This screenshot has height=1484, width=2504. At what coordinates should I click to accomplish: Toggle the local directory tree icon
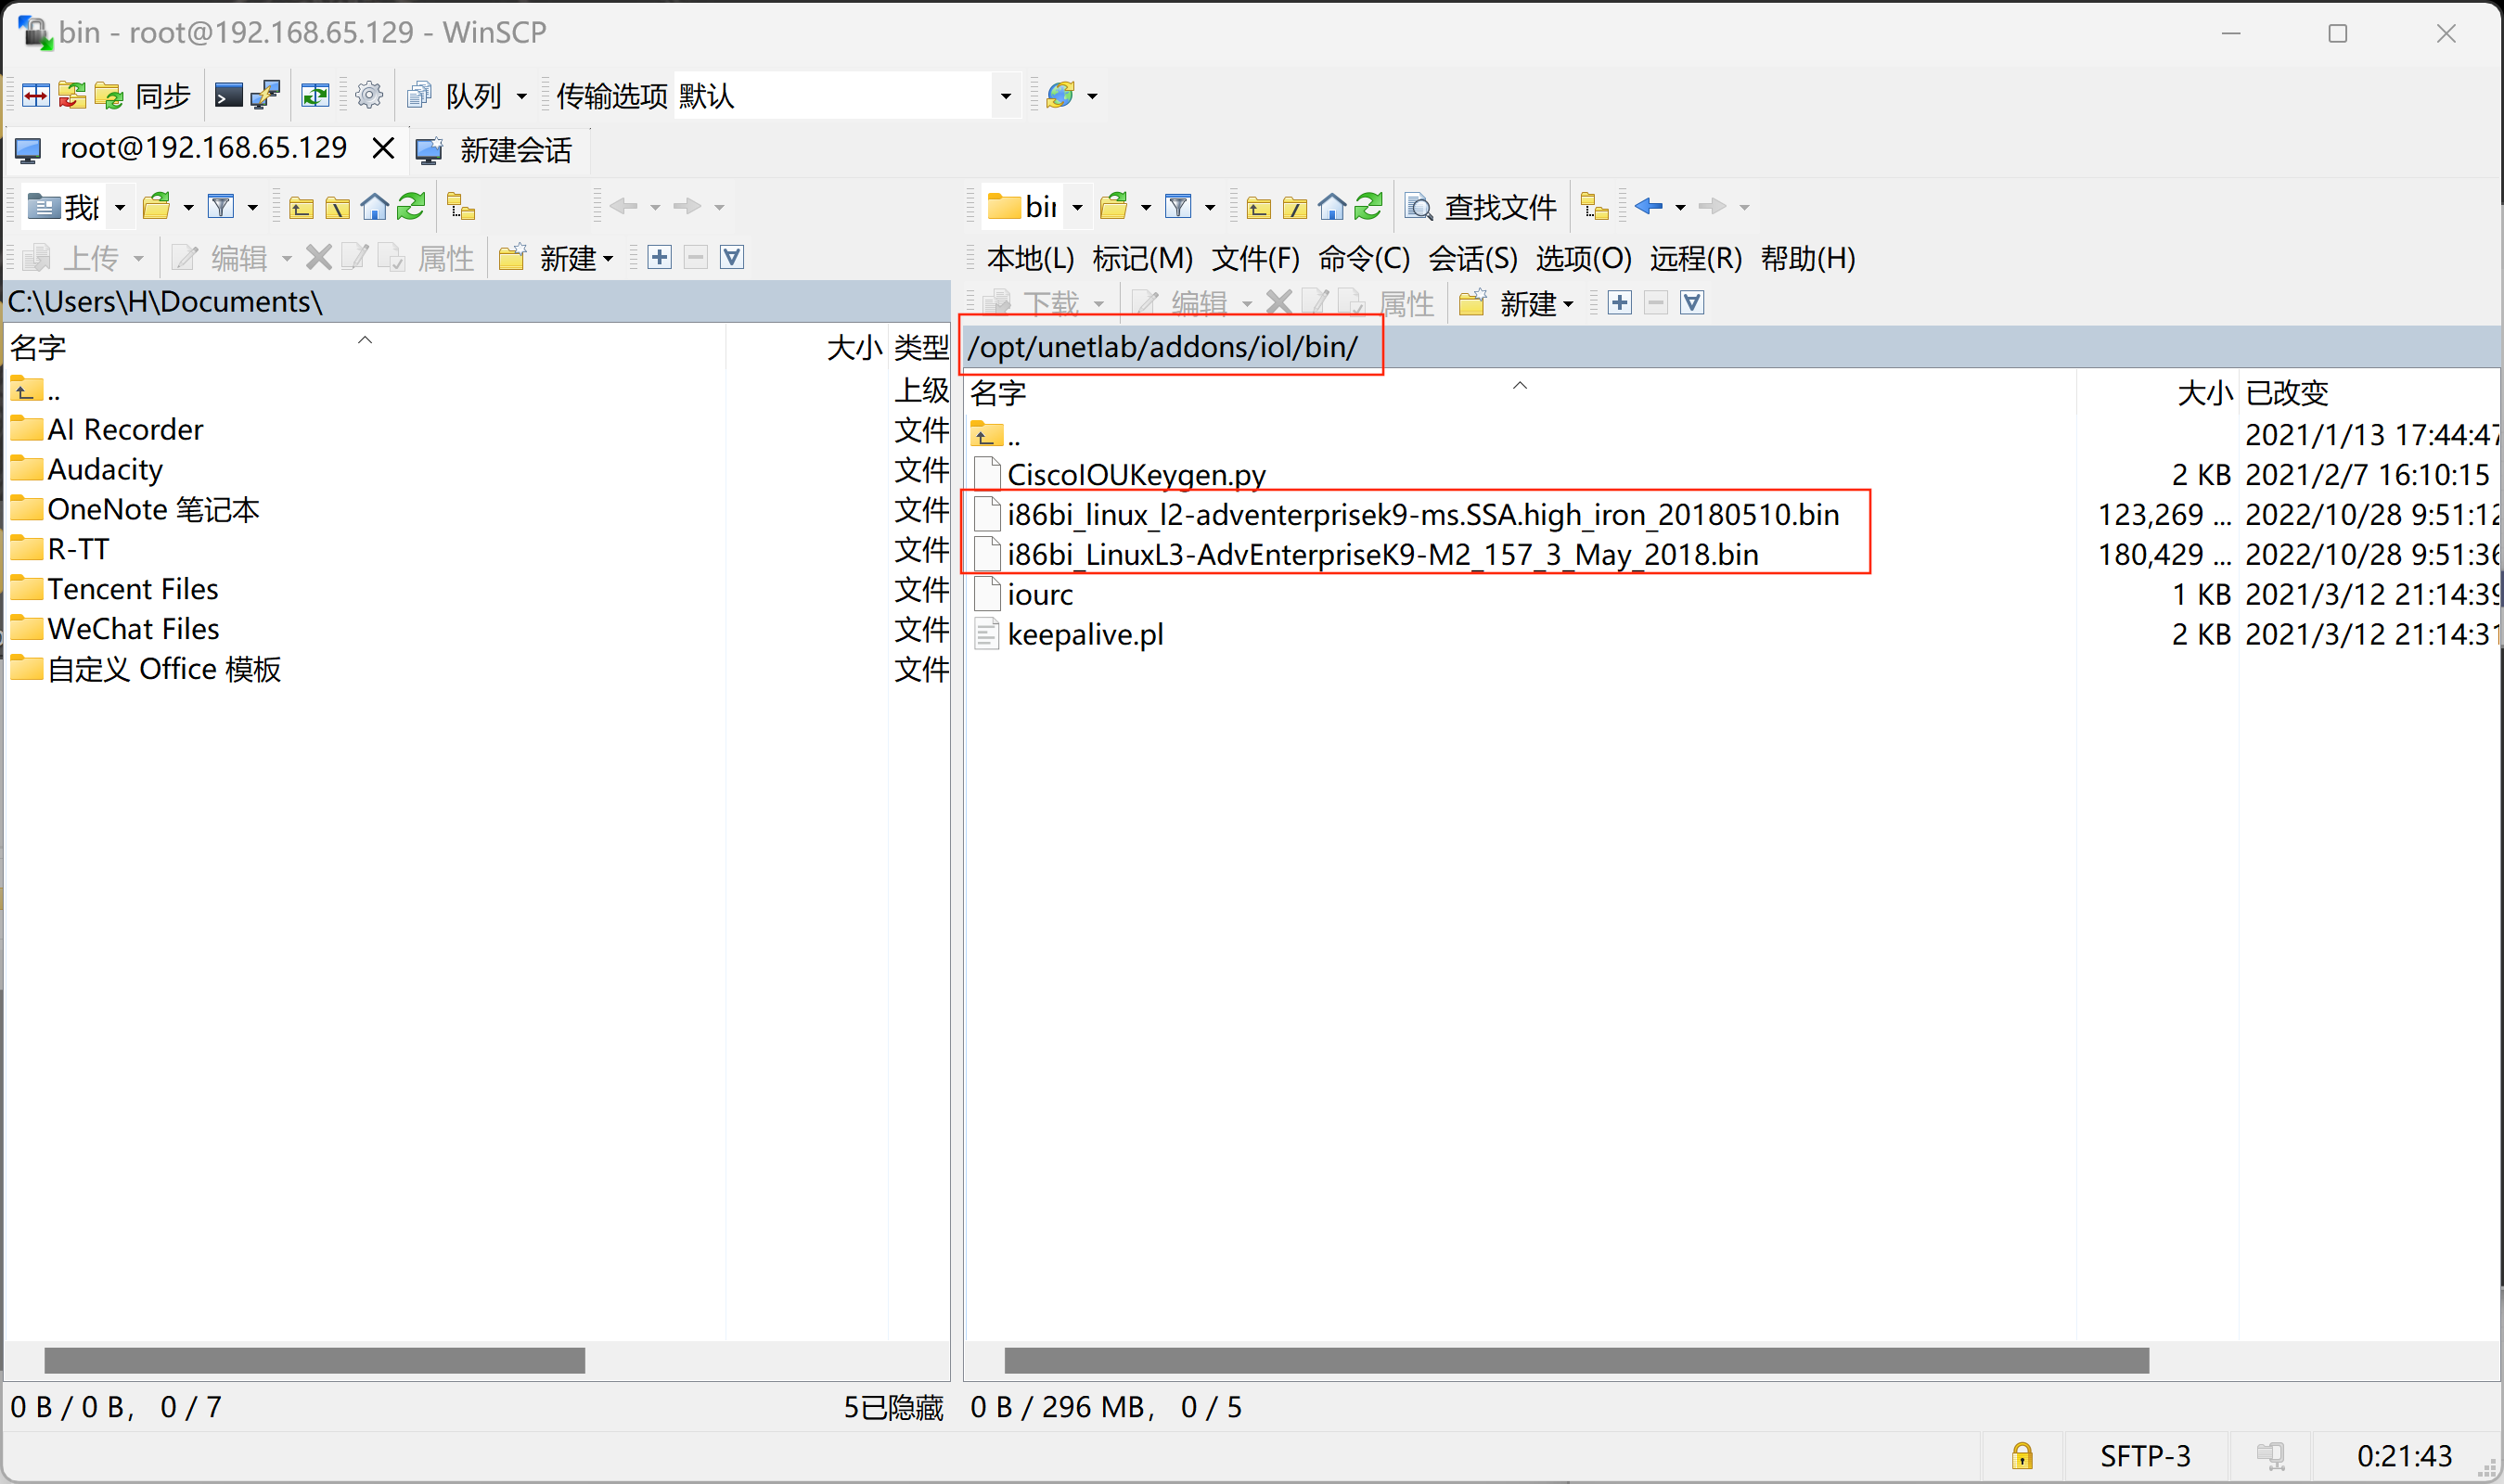(x=460, y=207)
